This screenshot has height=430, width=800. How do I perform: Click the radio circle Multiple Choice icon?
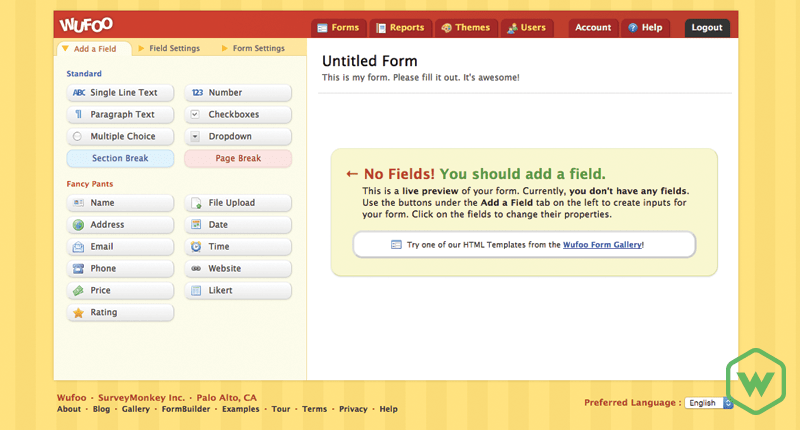coord(77,136)
